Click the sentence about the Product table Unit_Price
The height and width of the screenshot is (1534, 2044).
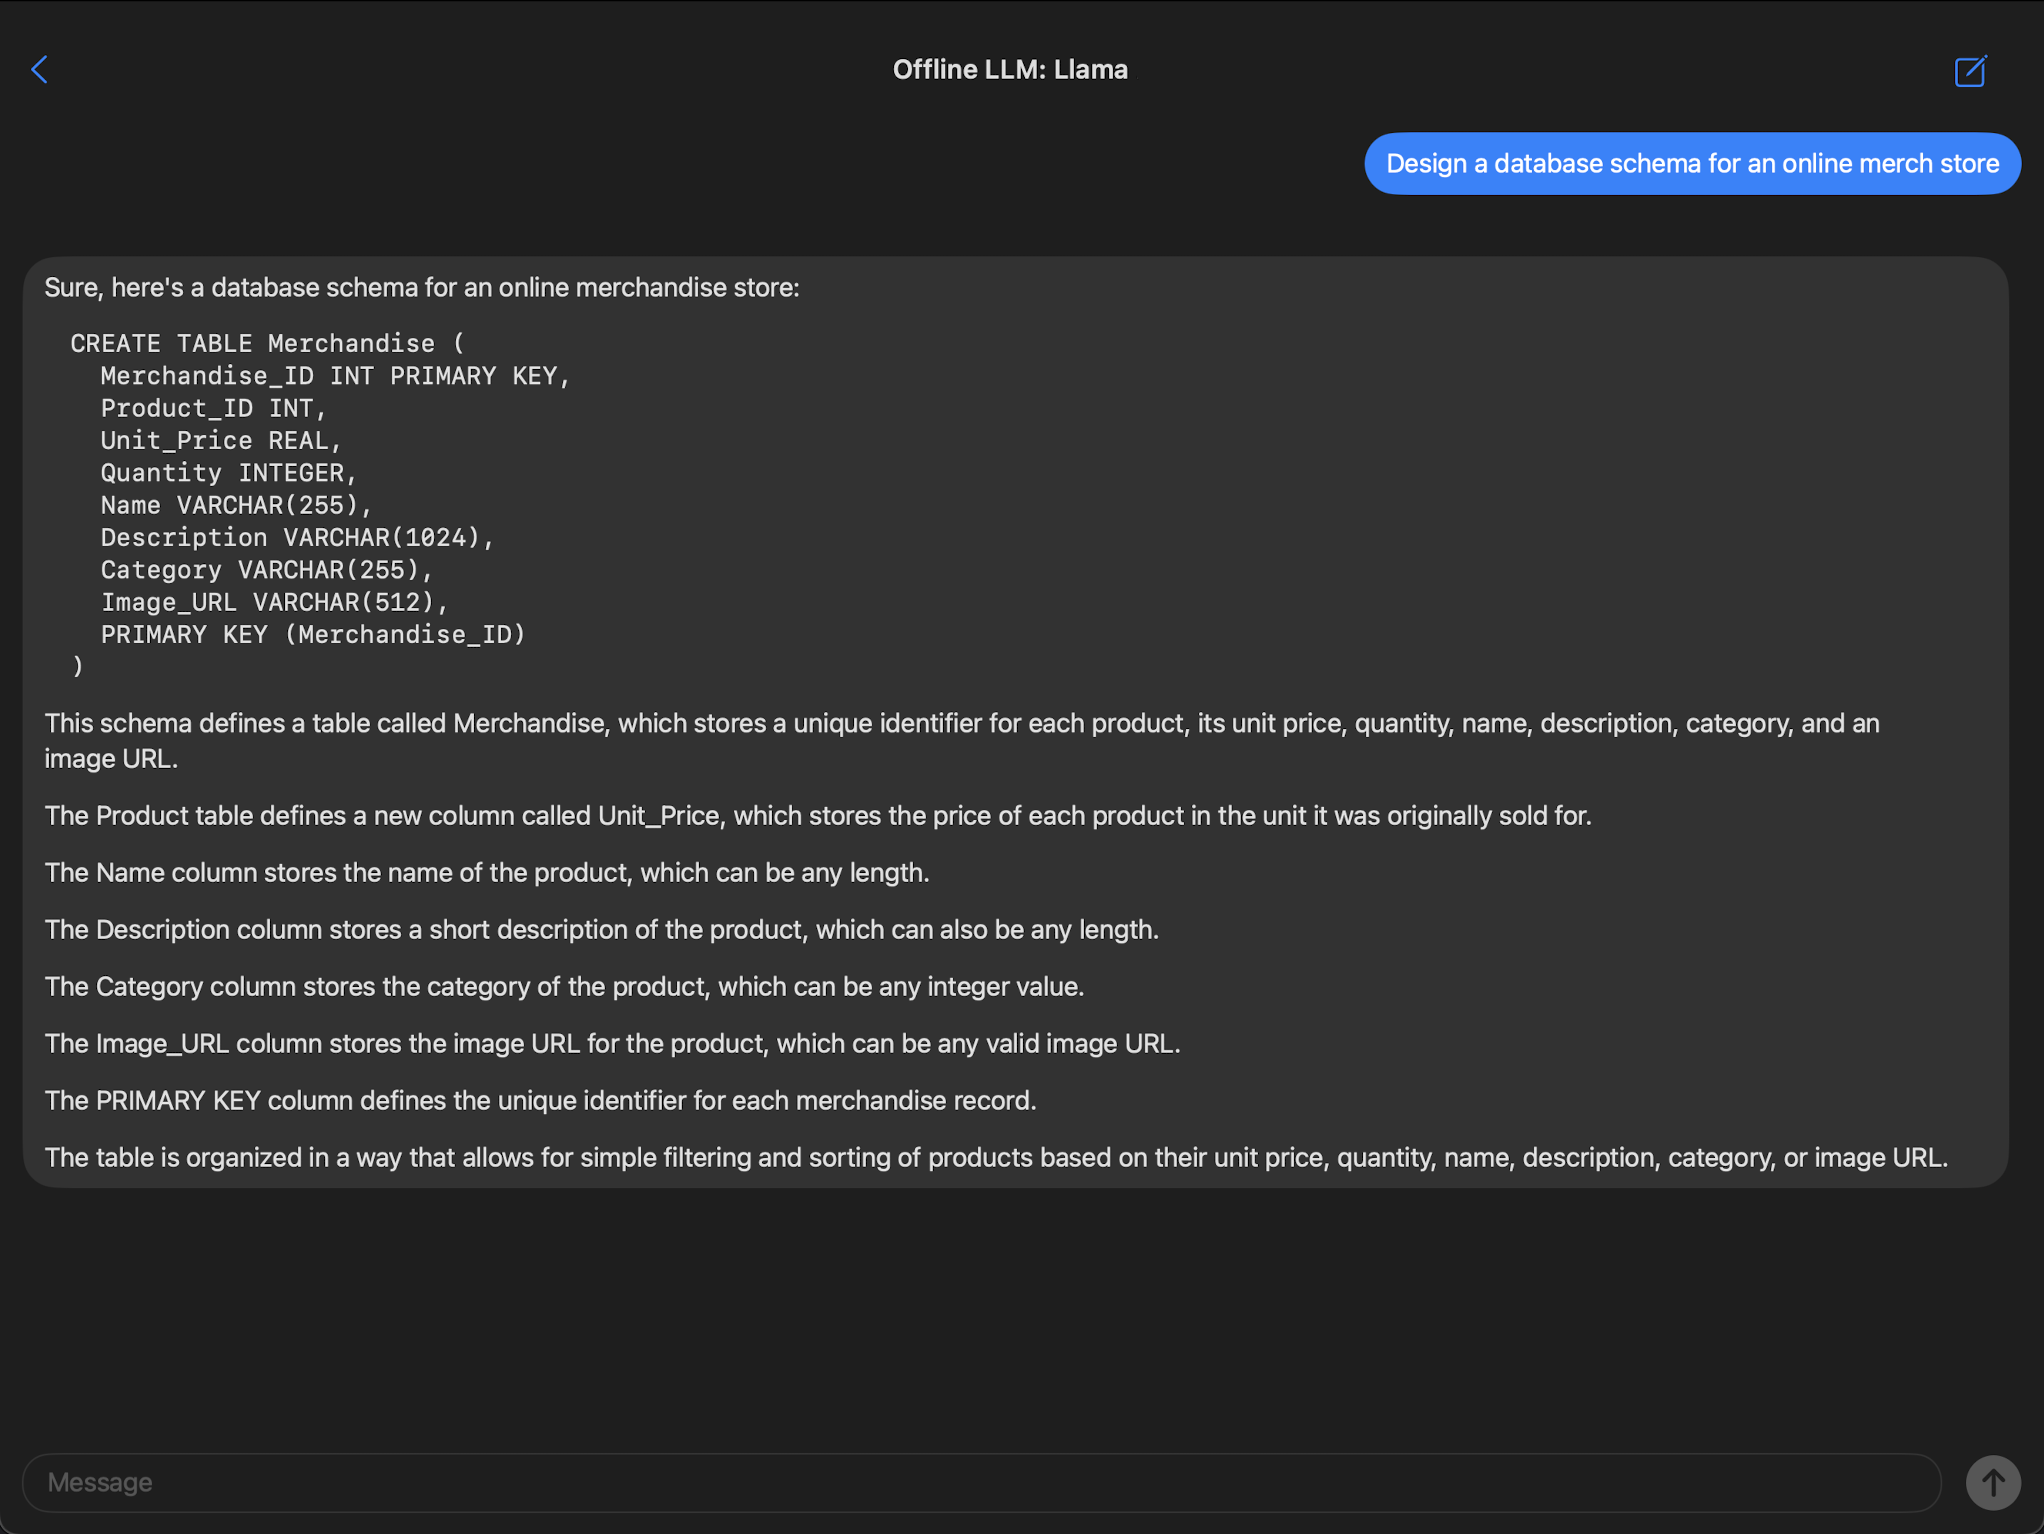click(818, 816)
